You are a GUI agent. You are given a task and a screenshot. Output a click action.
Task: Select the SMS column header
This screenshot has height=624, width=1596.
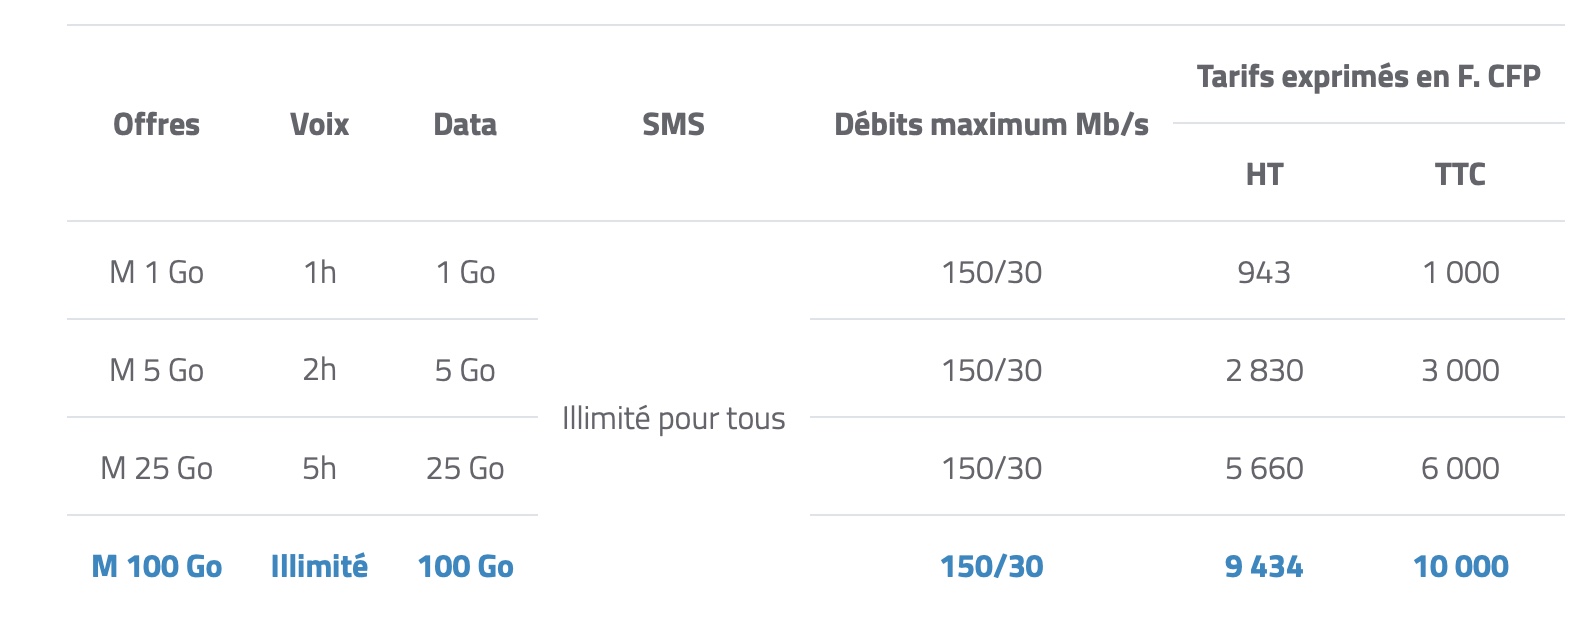coord(673,125)
